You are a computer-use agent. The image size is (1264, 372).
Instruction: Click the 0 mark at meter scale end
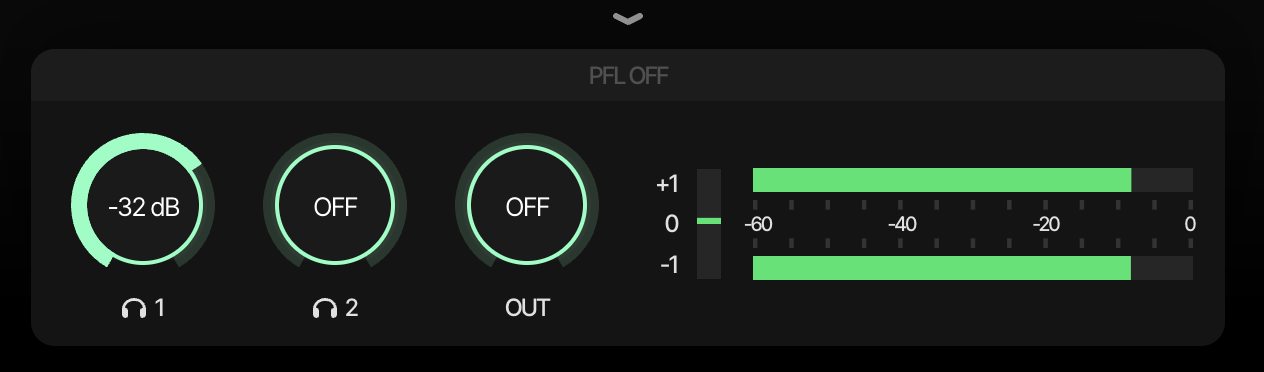(x=1190, y=224)
